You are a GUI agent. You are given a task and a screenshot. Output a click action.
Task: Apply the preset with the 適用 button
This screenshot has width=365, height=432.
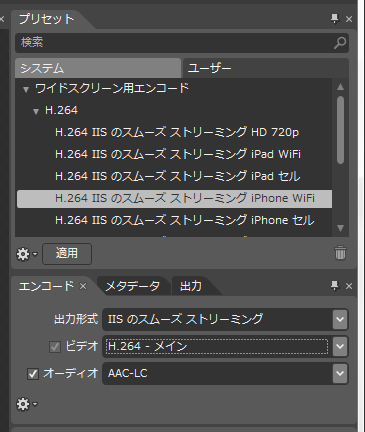pos(67,254)
